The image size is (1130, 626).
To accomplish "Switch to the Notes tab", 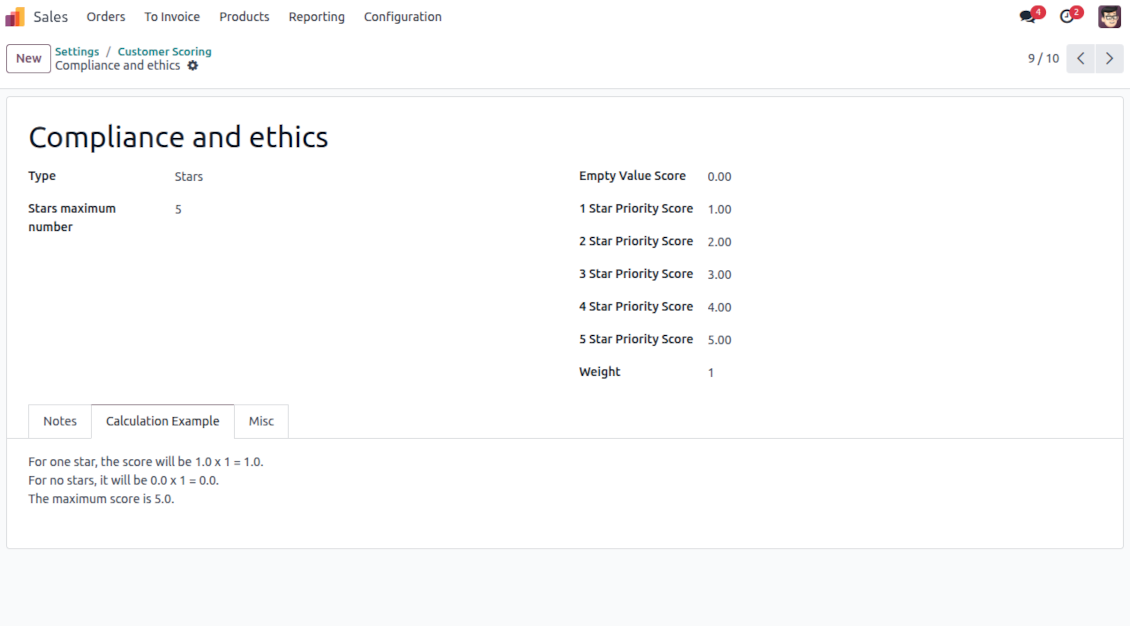I will click(x=60, y=421).
